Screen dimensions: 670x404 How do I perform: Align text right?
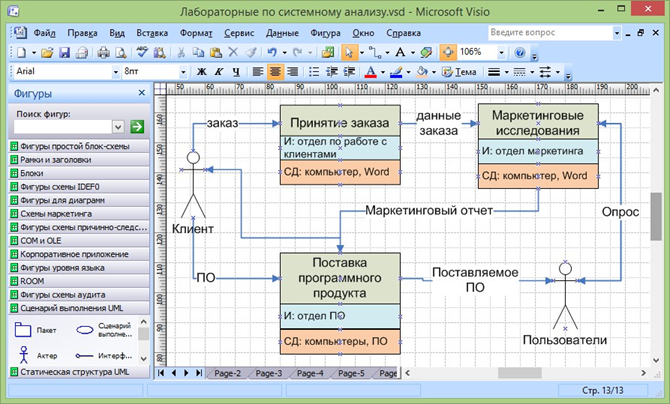click(293, 72)
